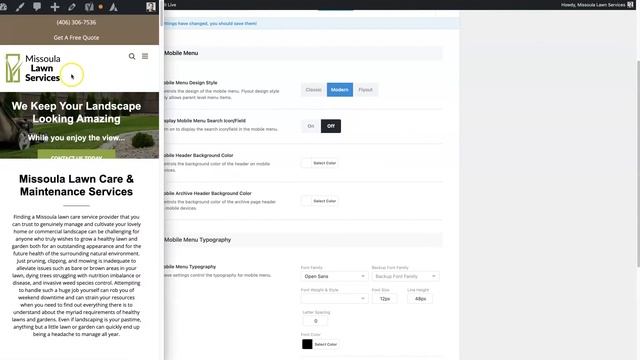Open the Backup Font Family dropdown

pos(405,276)
